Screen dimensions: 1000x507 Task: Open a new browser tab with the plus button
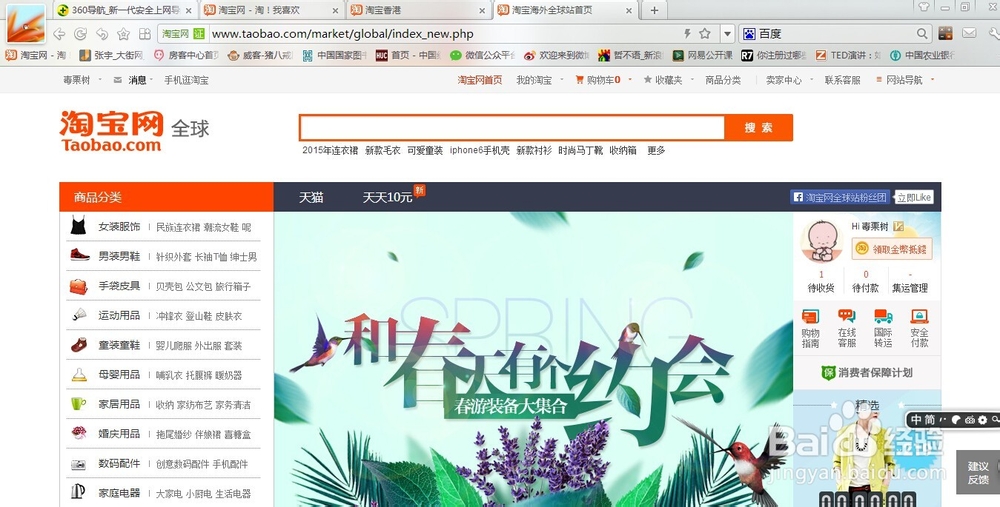[x=654, y=10]
